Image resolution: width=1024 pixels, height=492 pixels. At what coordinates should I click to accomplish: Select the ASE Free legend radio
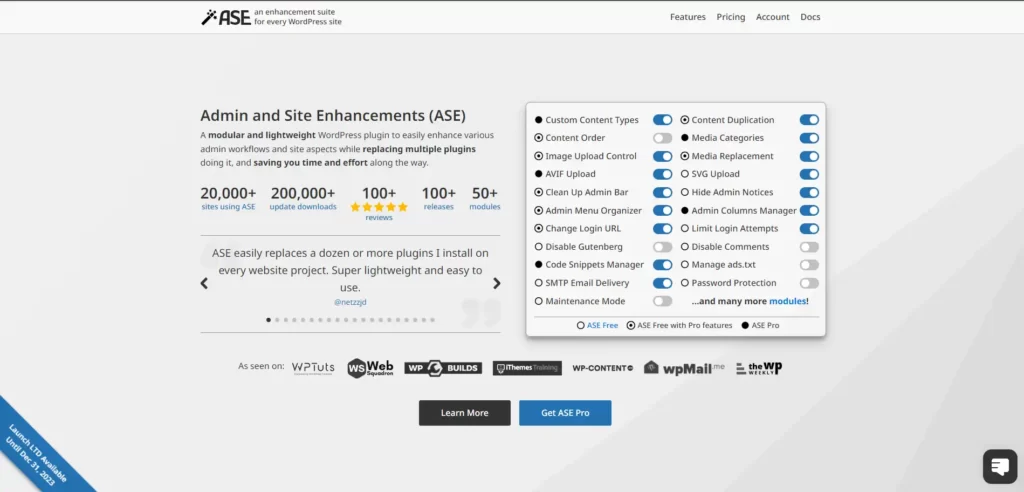pos(581,325)
